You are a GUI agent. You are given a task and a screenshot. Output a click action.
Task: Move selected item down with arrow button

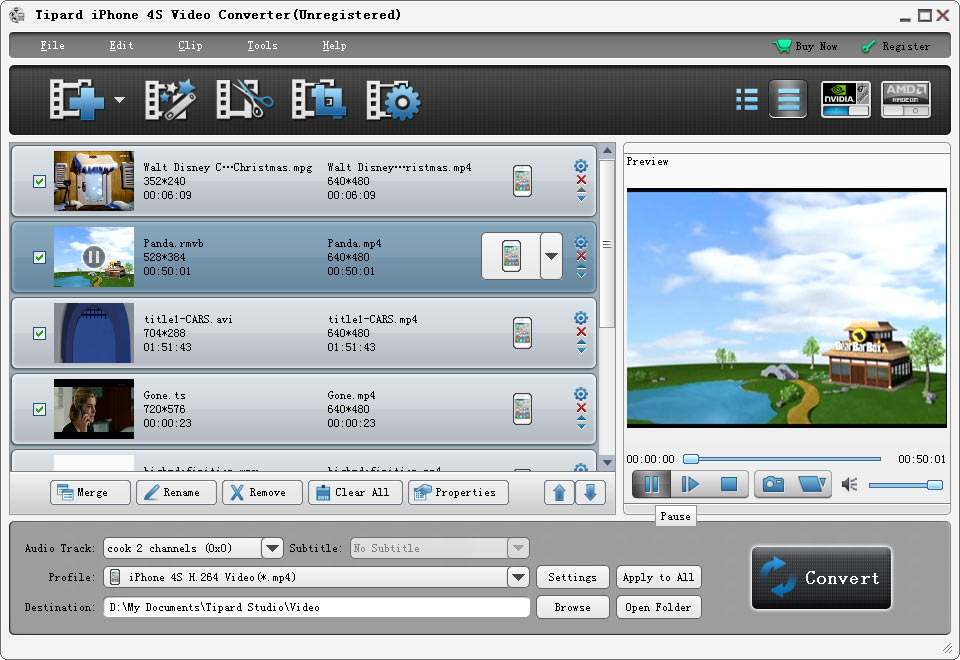click(x=590, y=492)
